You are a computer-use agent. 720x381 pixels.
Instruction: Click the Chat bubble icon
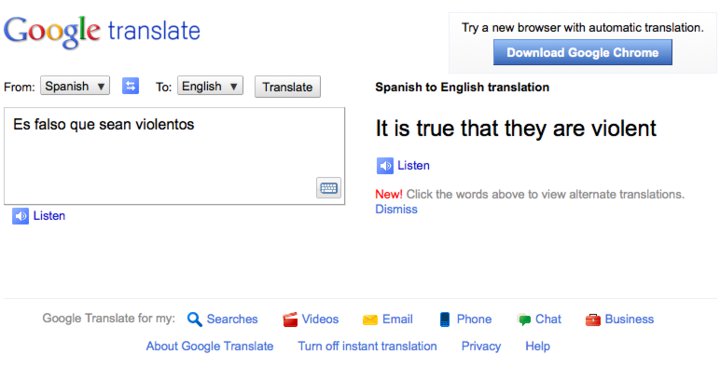click(x=524, y=319)
